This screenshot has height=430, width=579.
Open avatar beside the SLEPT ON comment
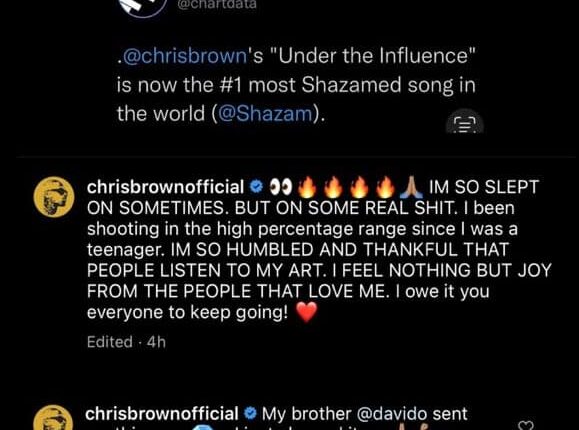[54, 197]
